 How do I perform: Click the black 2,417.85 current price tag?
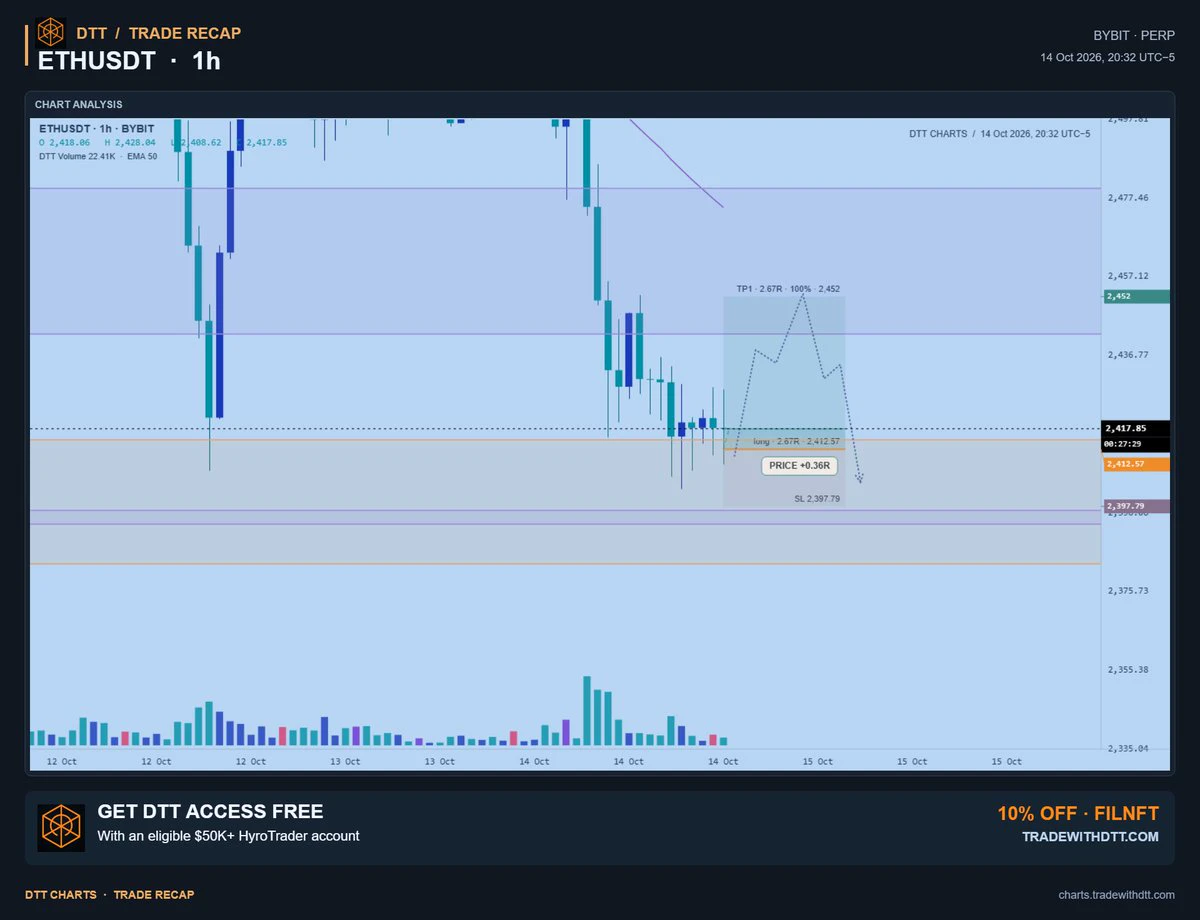tap(1136, 428)
